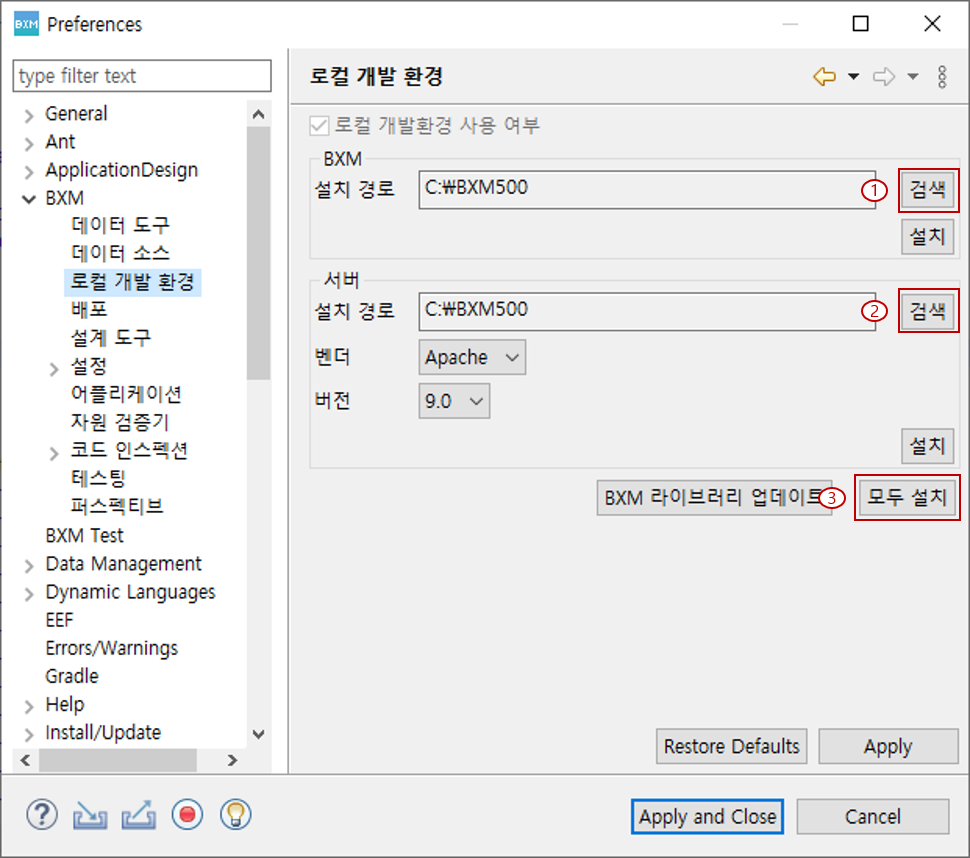Select 설계 도구 in the tree

(x=111, y=338)
